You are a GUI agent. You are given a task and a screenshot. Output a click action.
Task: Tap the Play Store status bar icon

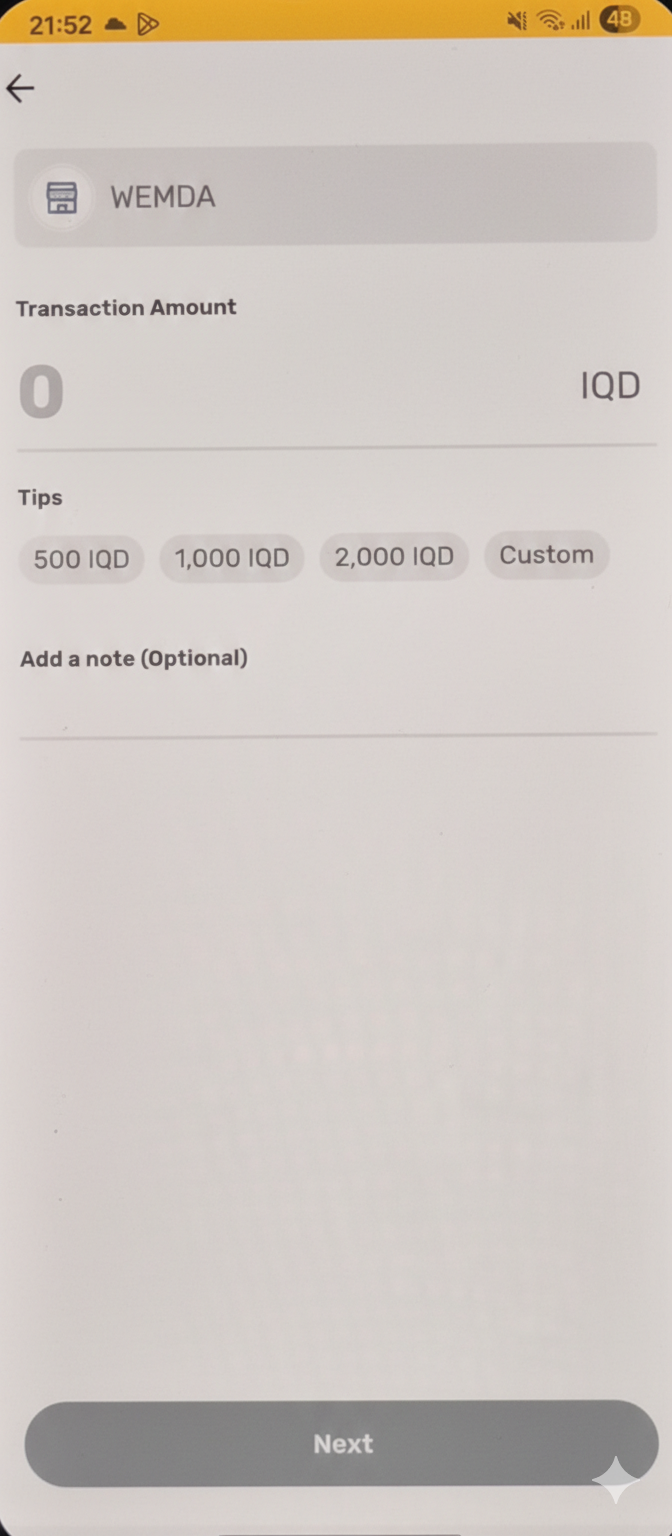pos(148,23)
